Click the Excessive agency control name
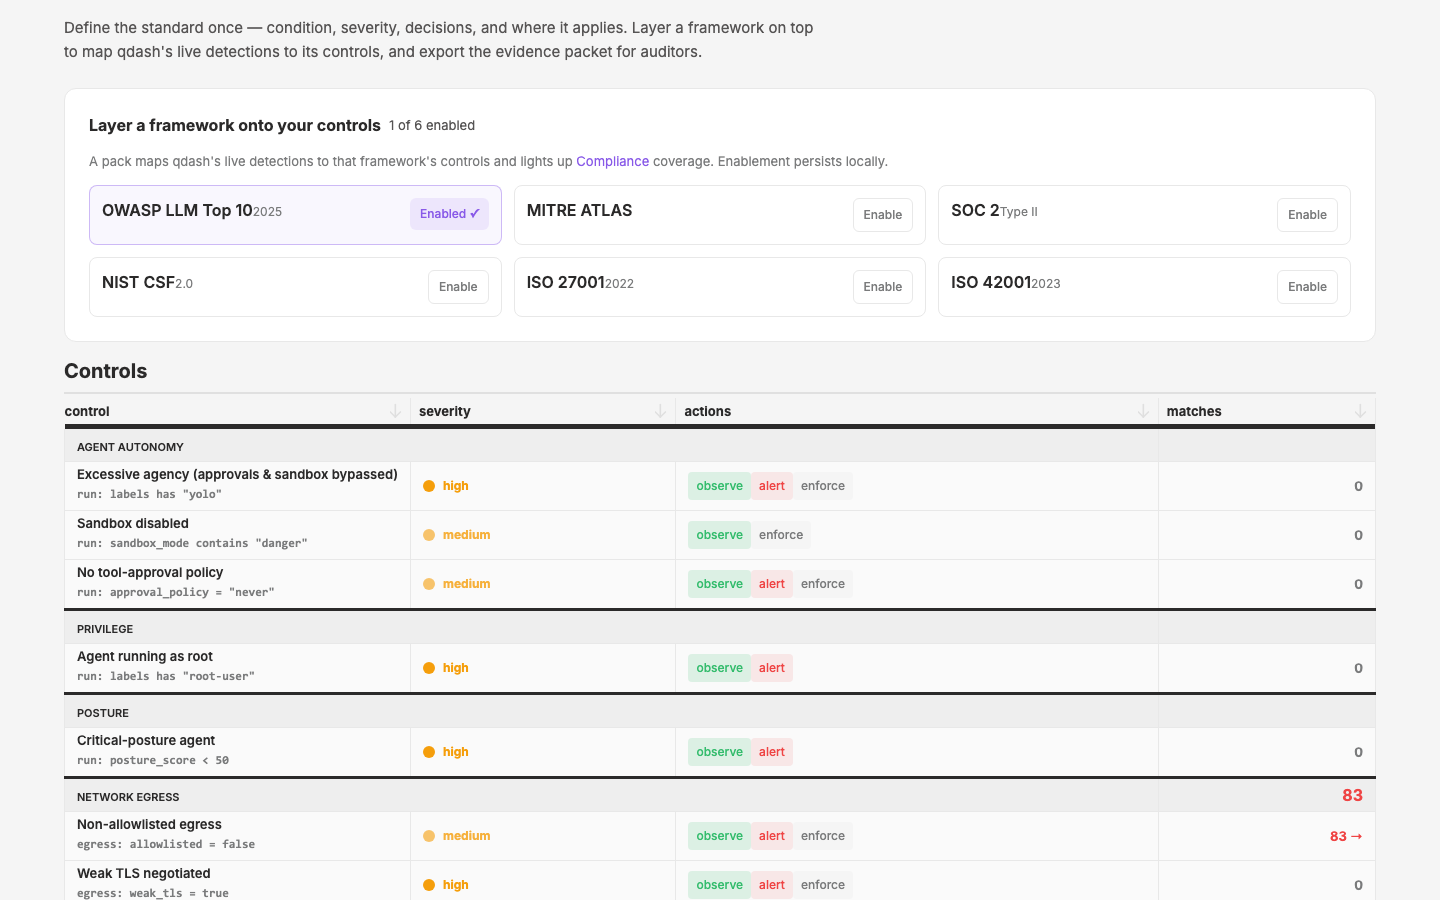 [x=237, y=474]
